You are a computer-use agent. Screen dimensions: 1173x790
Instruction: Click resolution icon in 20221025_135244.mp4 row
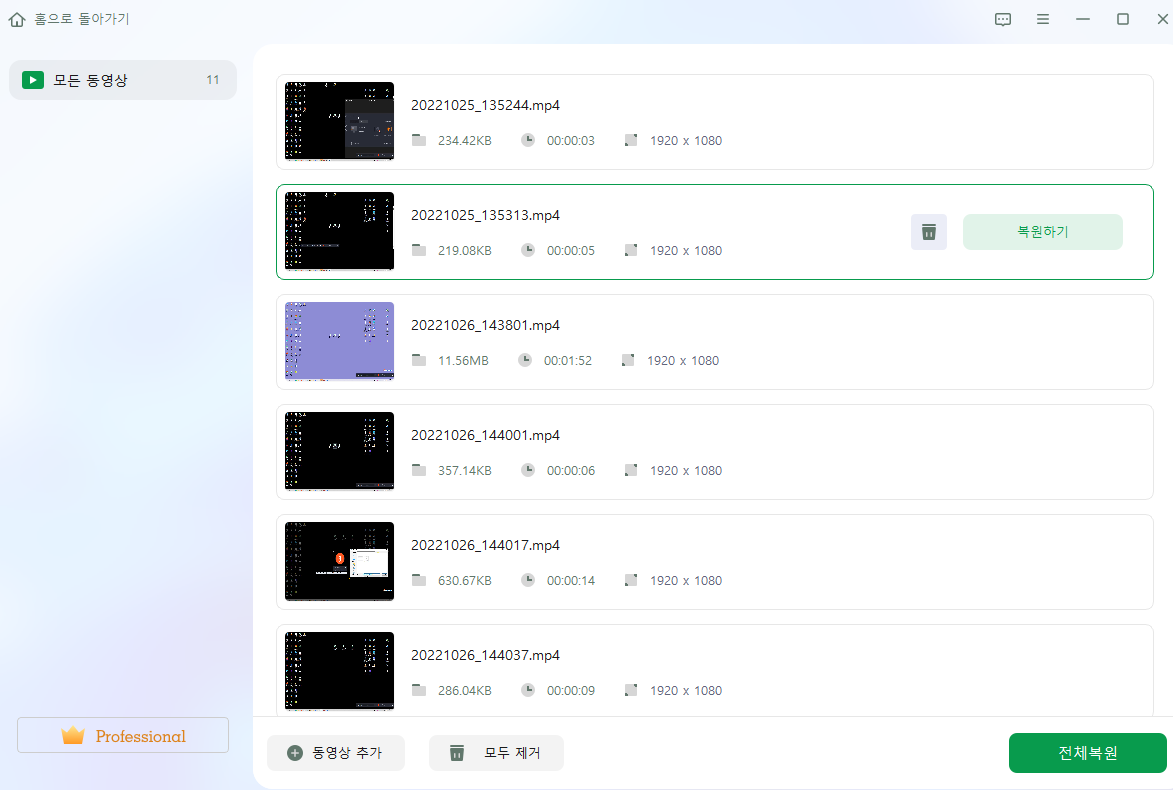point(631,140)
